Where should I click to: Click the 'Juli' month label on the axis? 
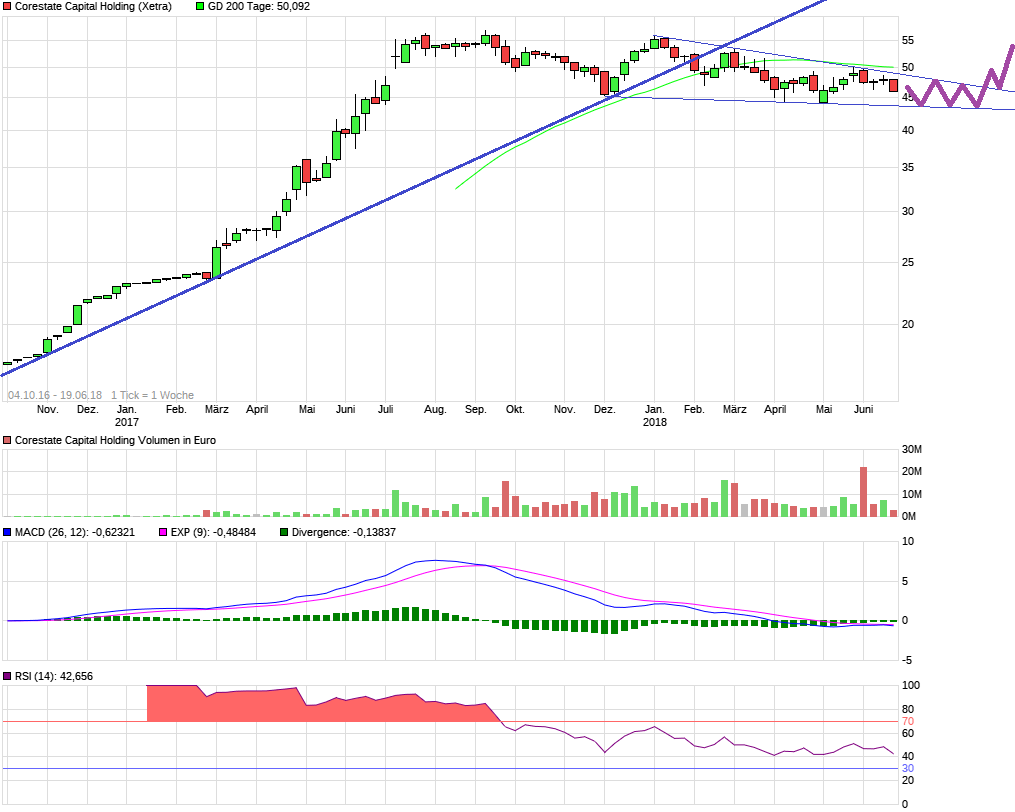(x=385, y=409)
